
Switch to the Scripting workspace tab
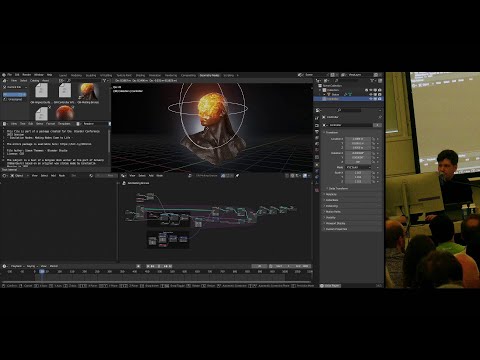[229, 75]
